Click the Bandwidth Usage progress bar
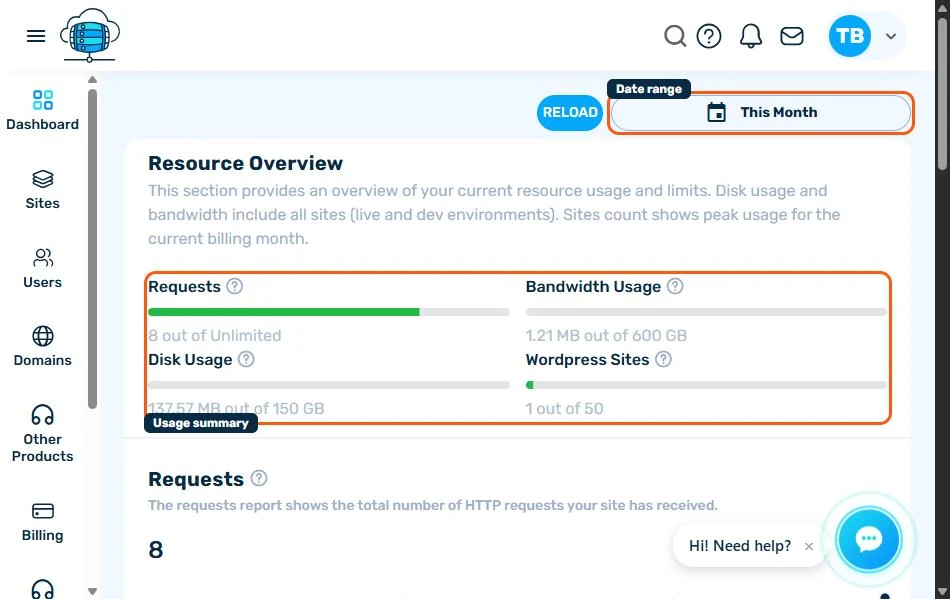The height and width of the screenshot is (599, 950). [706, 312]
